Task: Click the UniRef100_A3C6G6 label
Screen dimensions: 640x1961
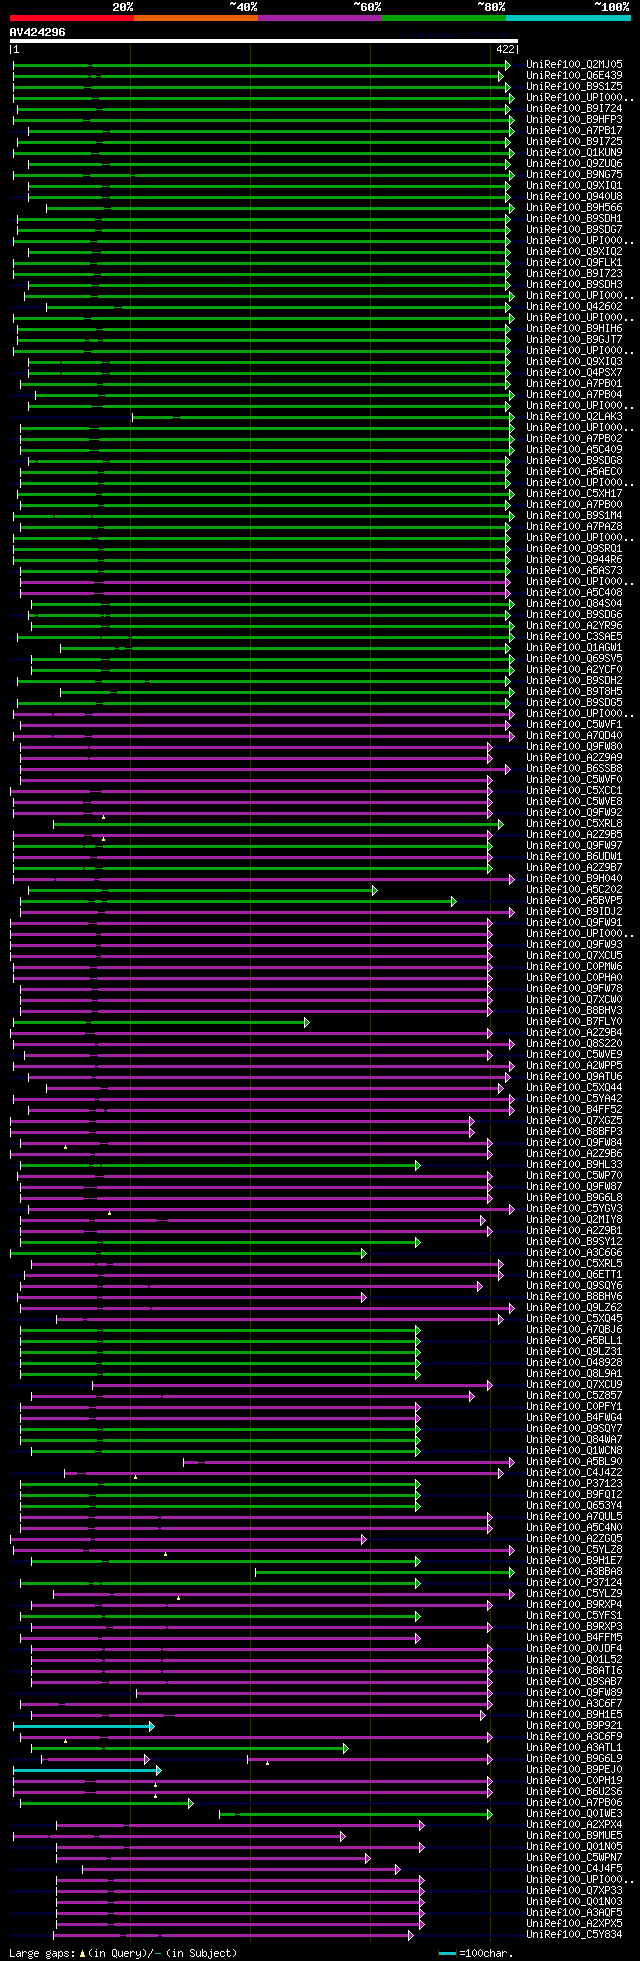Action: [x=574, y=1252]
